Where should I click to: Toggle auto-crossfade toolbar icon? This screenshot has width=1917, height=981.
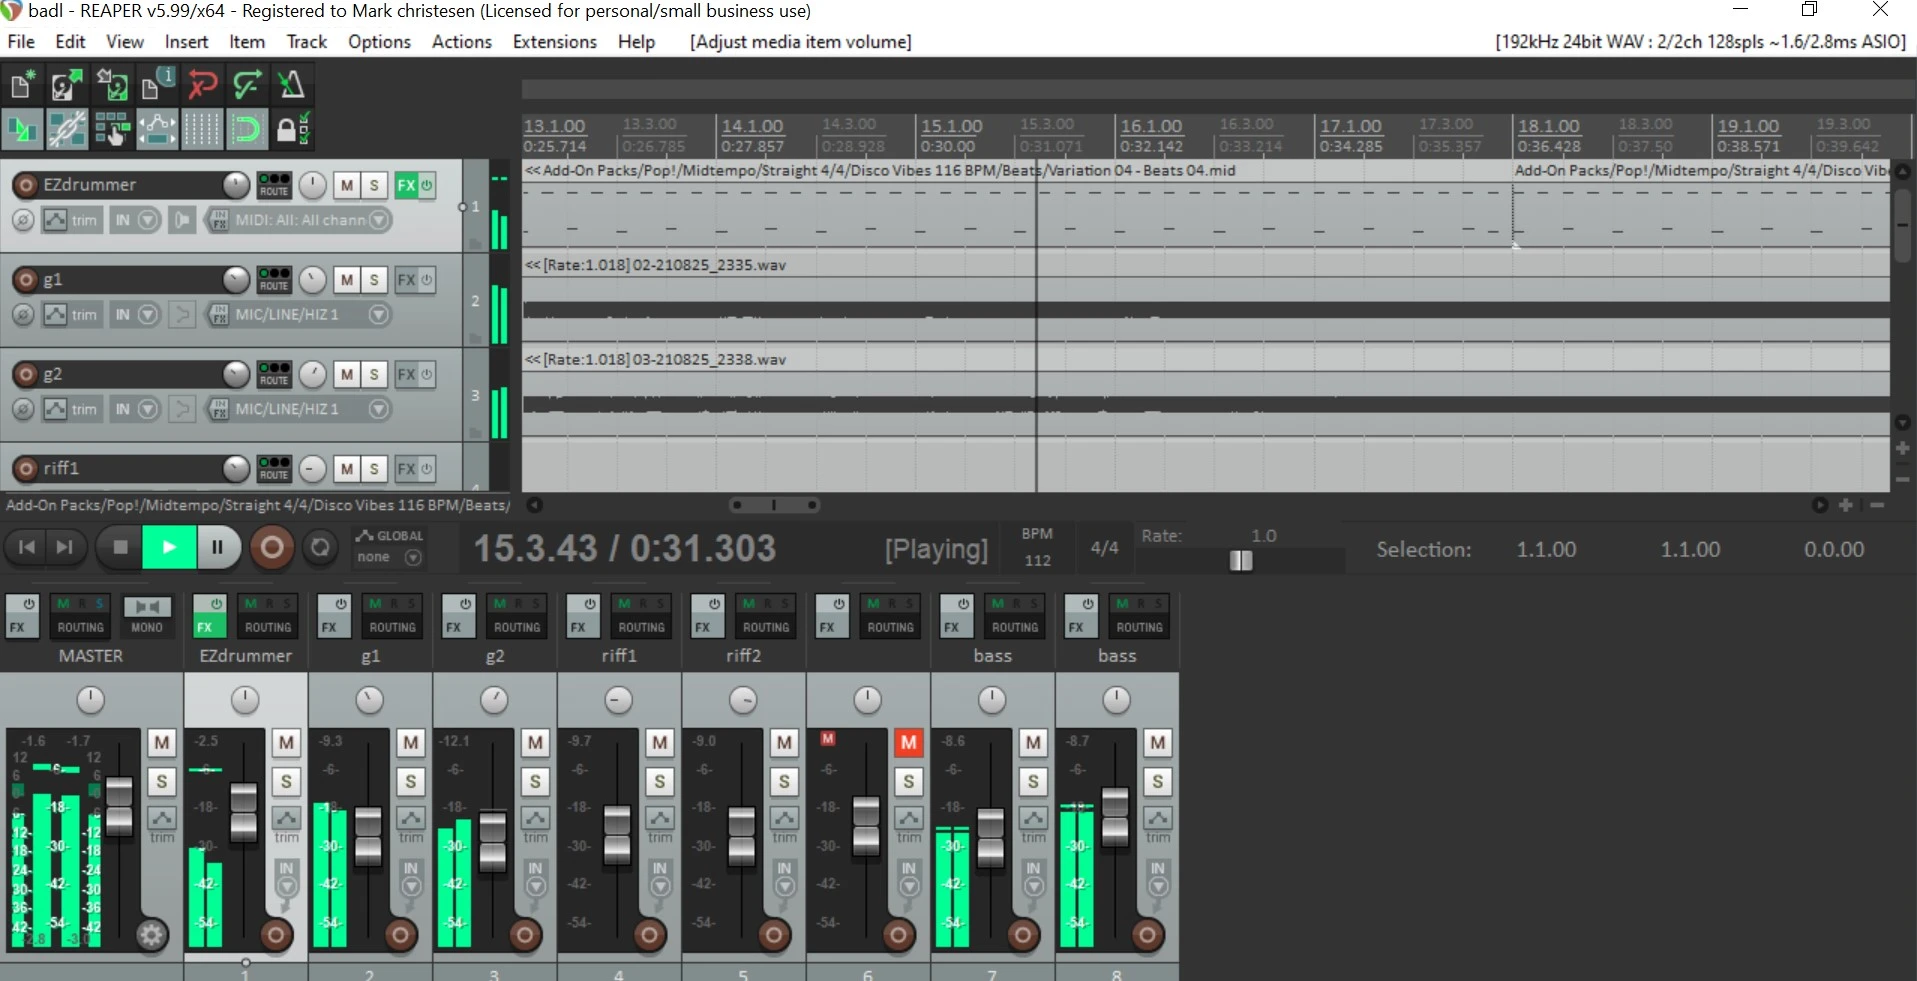click(x=22, y=129)
